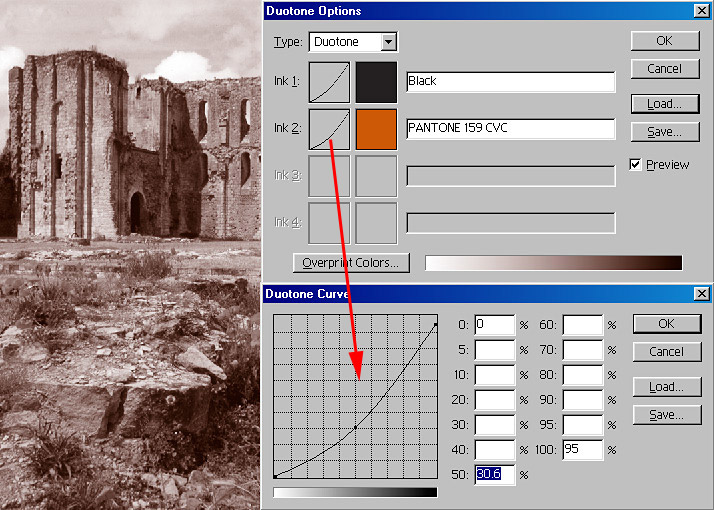Screen dimensions: 714x510
Task: Click the Ink 1 name field reading Black
Action: pyautogui.click(x=510, y=82)
